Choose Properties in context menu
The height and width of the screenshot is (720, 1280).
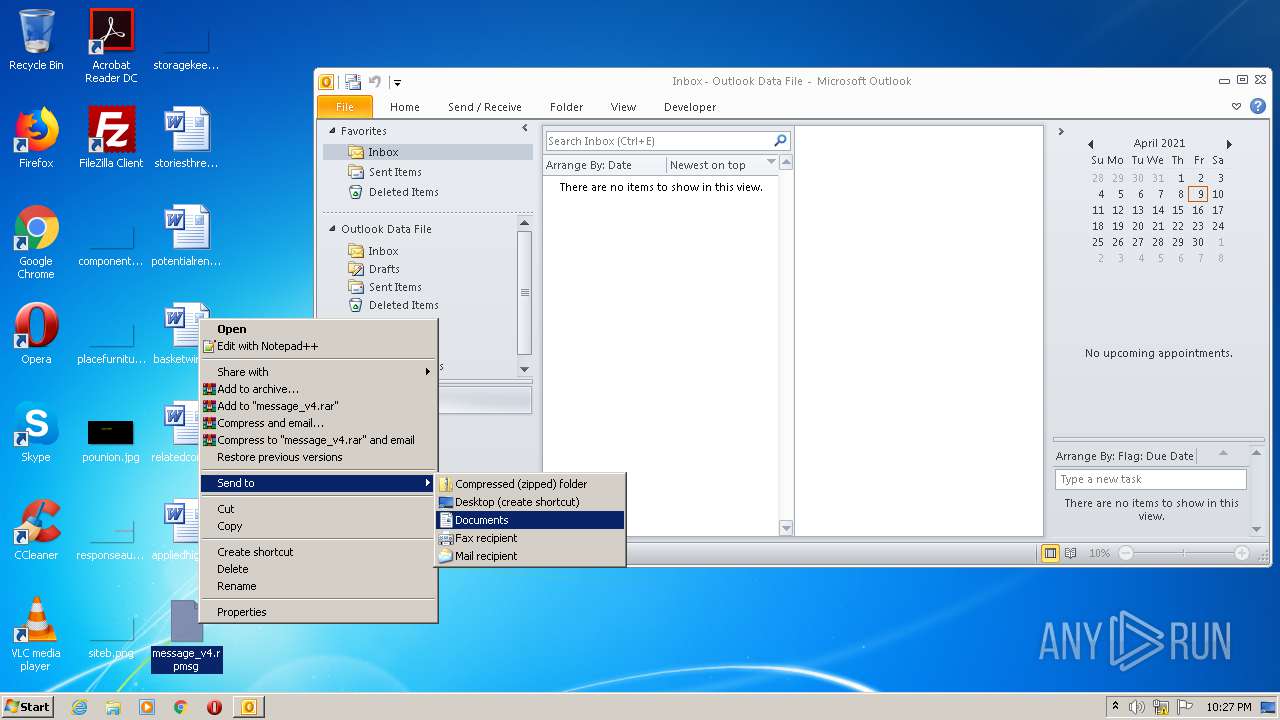[x=319, y=612]
